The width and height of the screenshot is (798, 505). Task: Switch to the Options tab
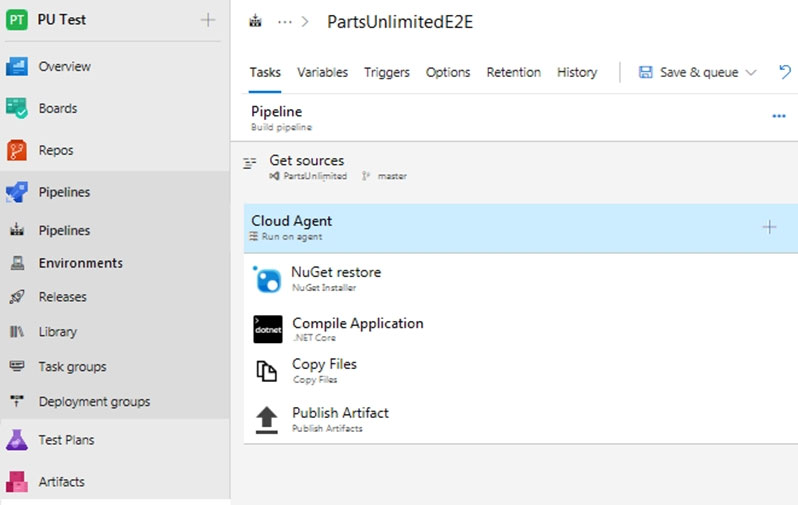448,72
